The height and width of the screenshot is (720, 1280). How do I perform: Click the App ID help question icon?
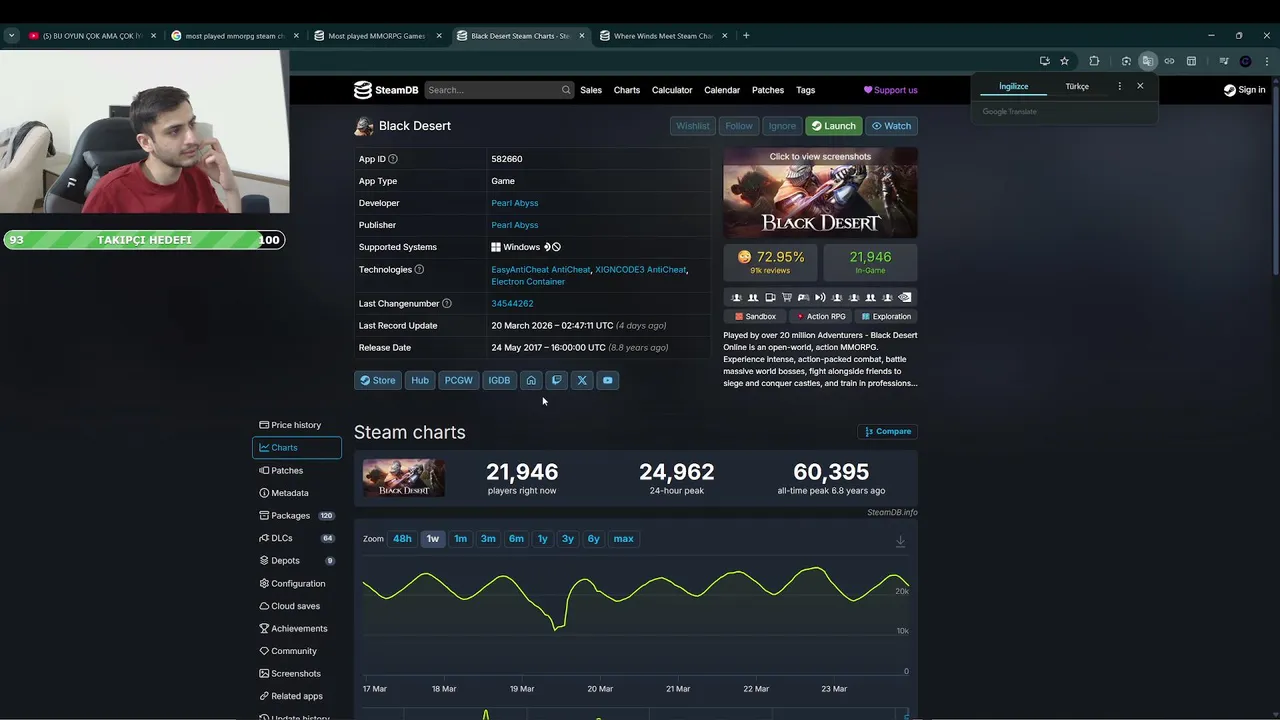[x=393, y=159]
